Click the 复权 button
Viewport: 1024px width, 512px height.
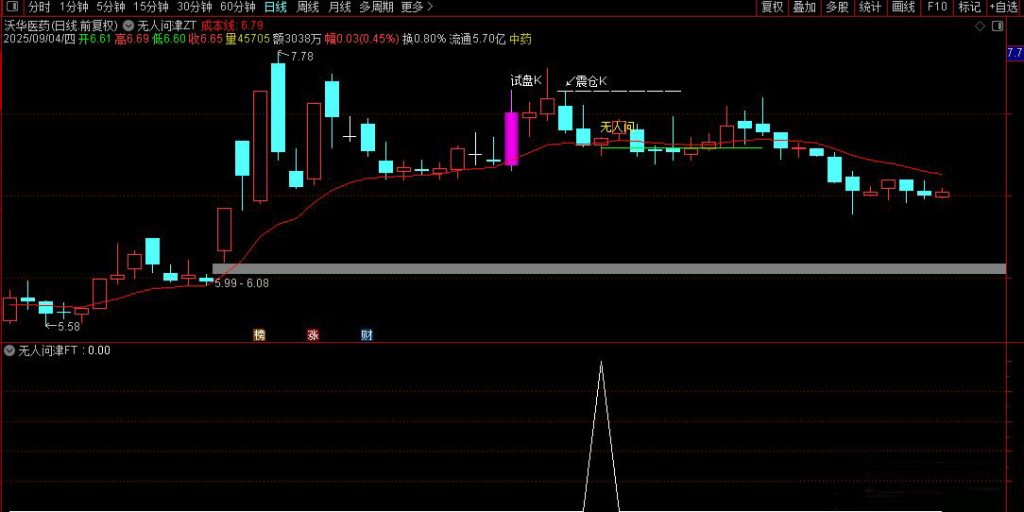coord(772,7)
